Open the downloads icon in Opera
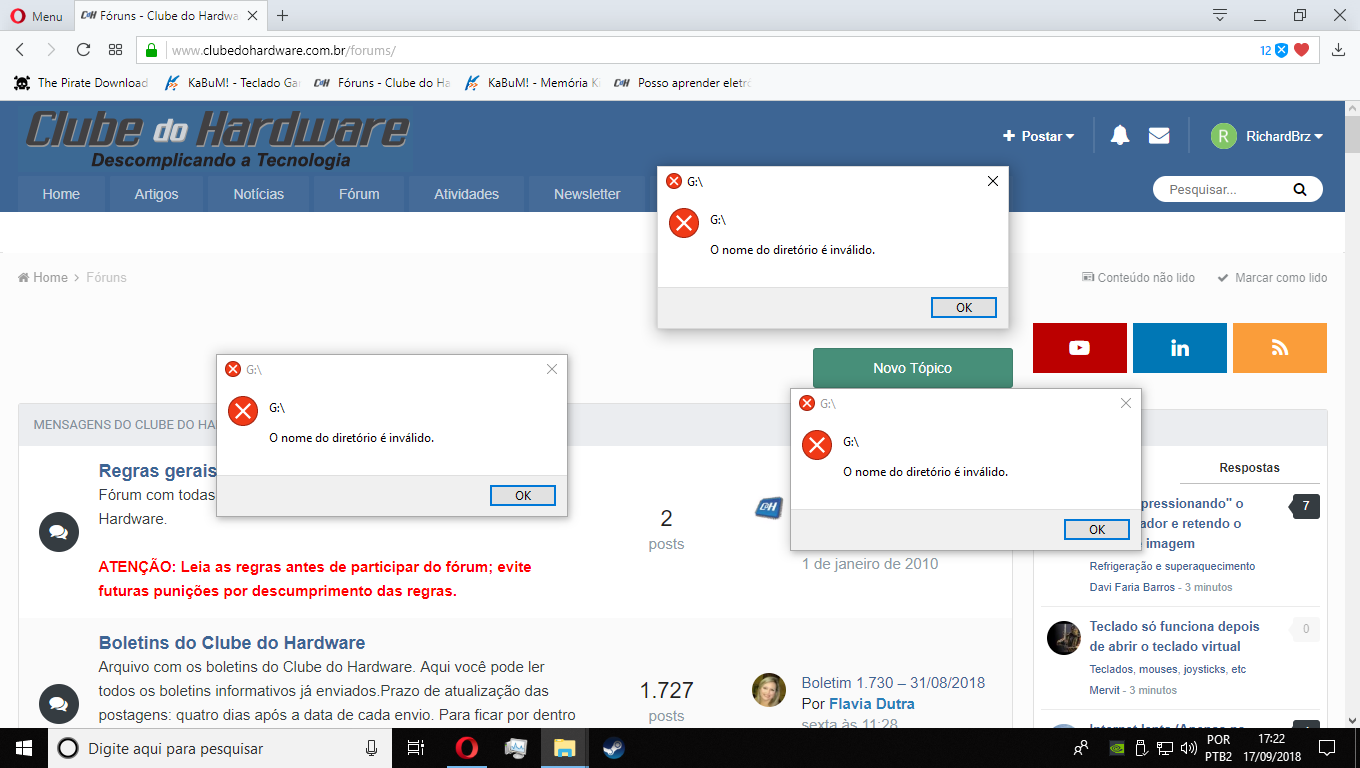Screen dimensions: 1360x768 [1339, 50]
